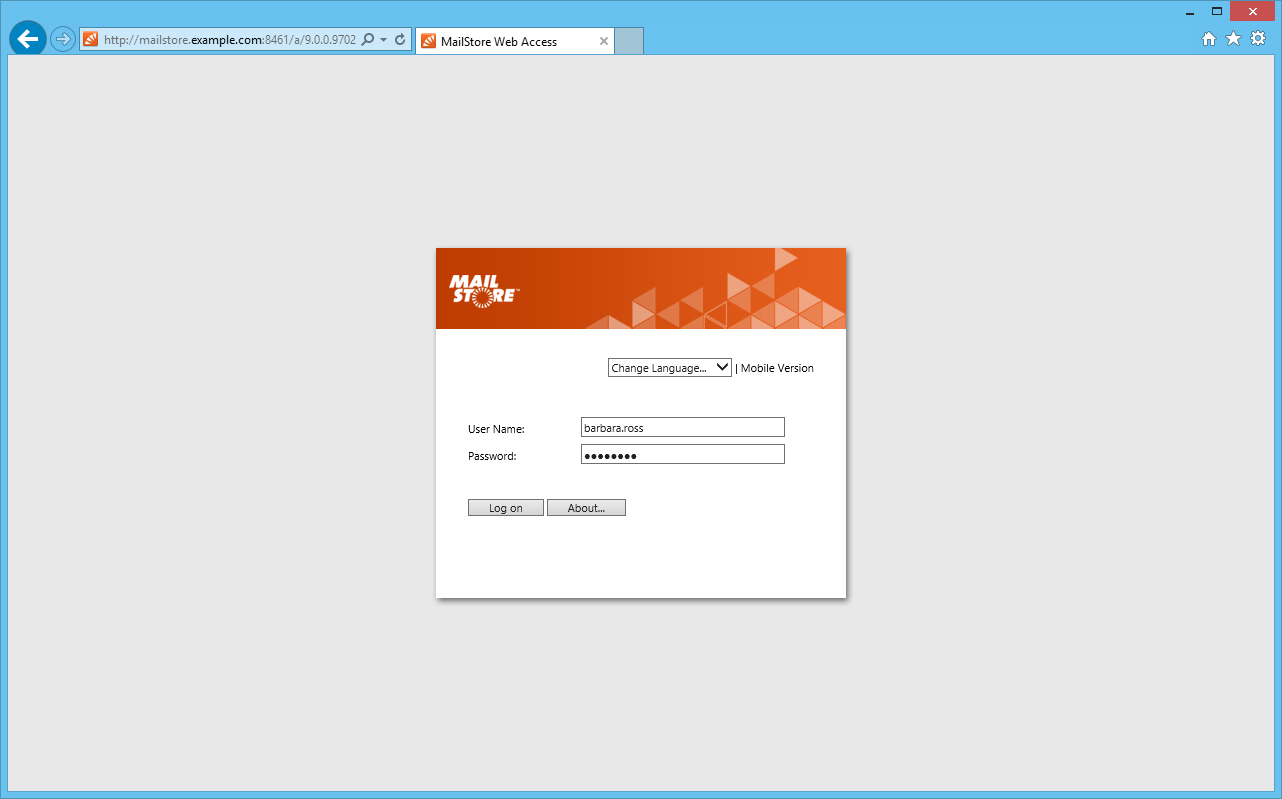1282x799 pixels.
Task: Focus the Password input field
Action: click(x=682, y=455)
